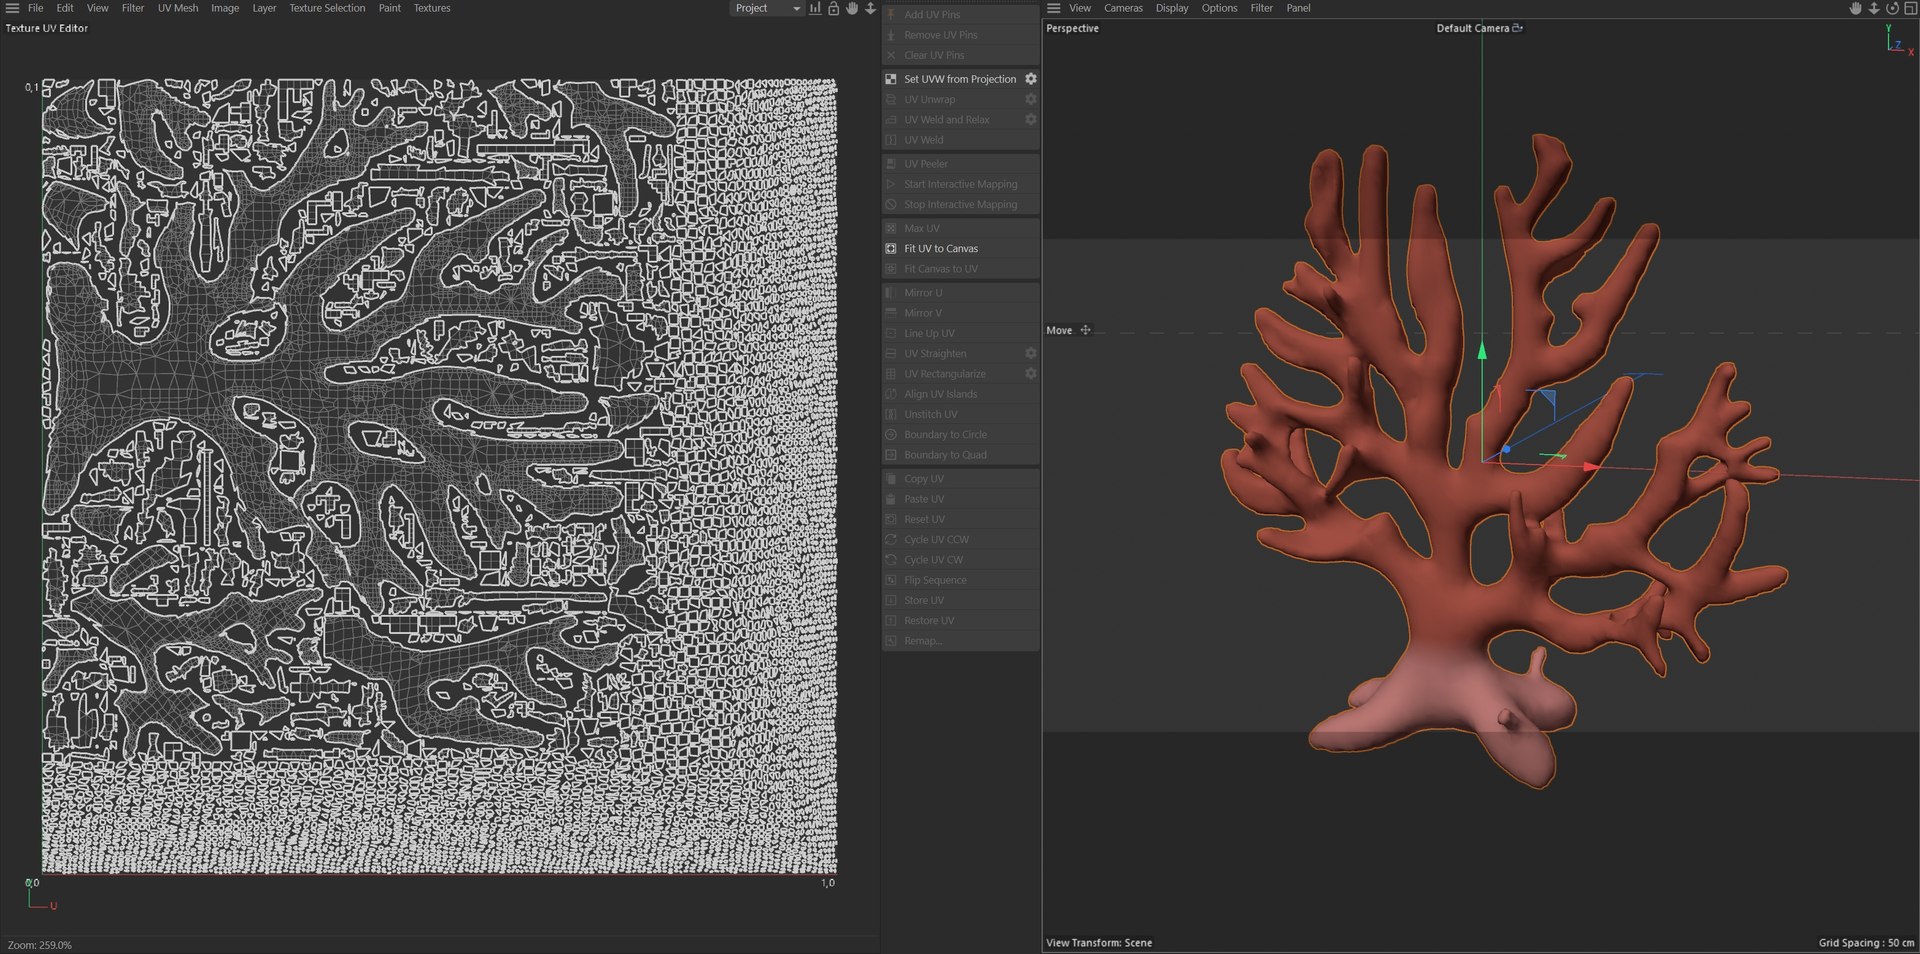Image resolution: width=1920 pixels, height=954 pixels.
Task: Toggle the lock icon in the UV Editor
Action: tap(833, 8)
